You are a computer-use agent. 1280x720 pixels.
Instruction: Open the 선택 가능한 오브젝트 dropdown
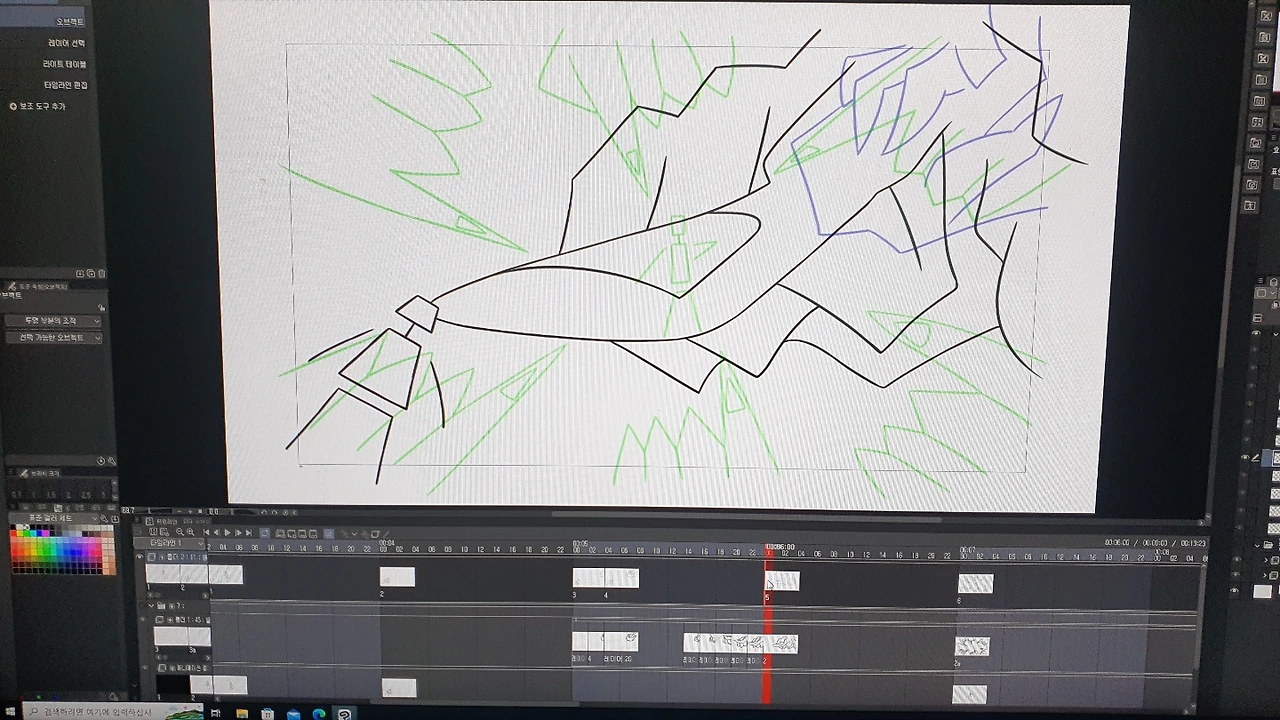coord(53,338)
